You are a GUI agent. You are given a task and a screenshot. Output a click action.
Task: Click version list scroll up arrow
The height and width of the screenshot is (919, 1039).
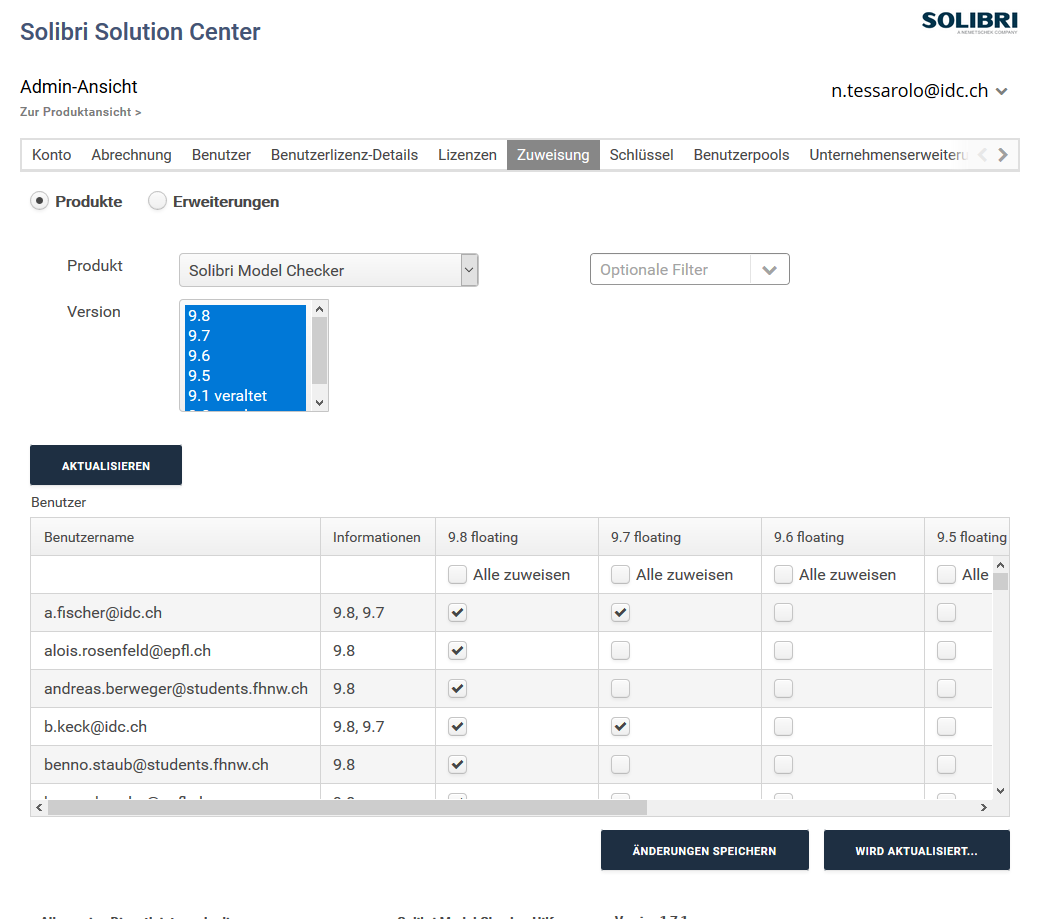319,309
